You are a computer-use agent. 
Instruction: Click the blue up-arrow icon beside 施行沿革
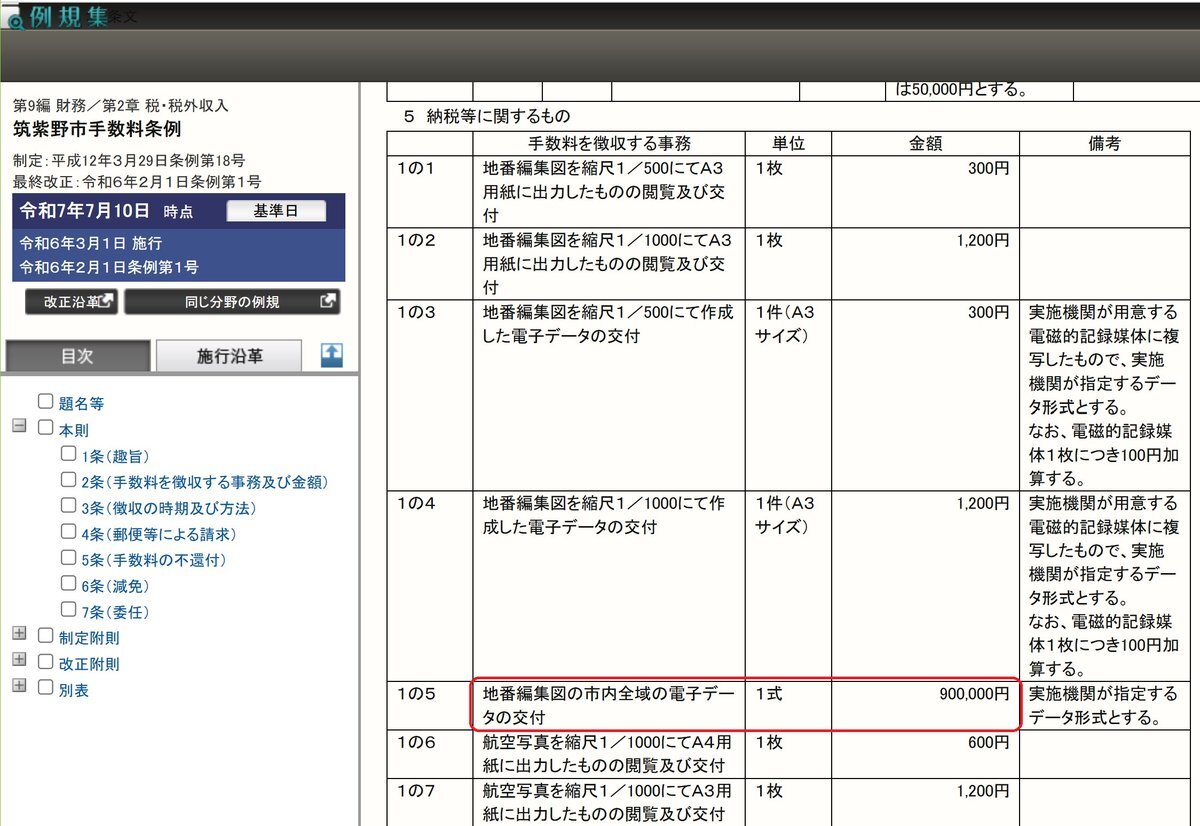tap(332, 355)
